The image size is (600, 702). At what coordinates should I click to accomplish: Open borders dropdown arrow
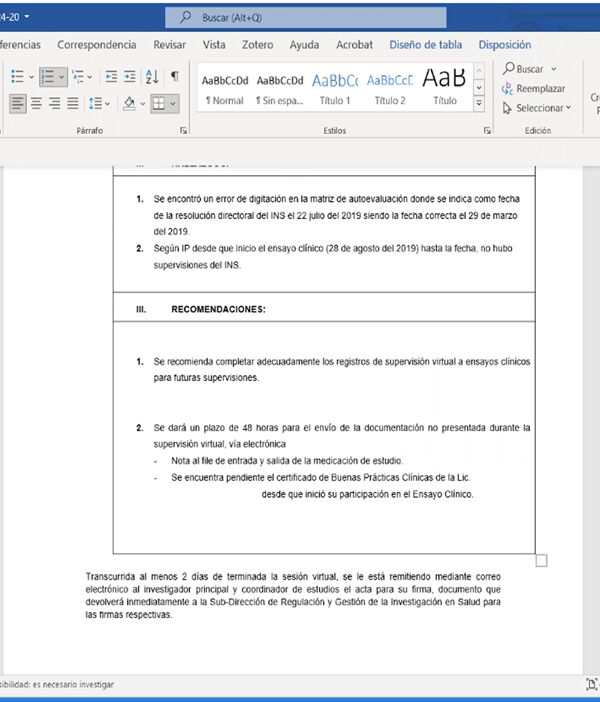(x=173, y=104)
